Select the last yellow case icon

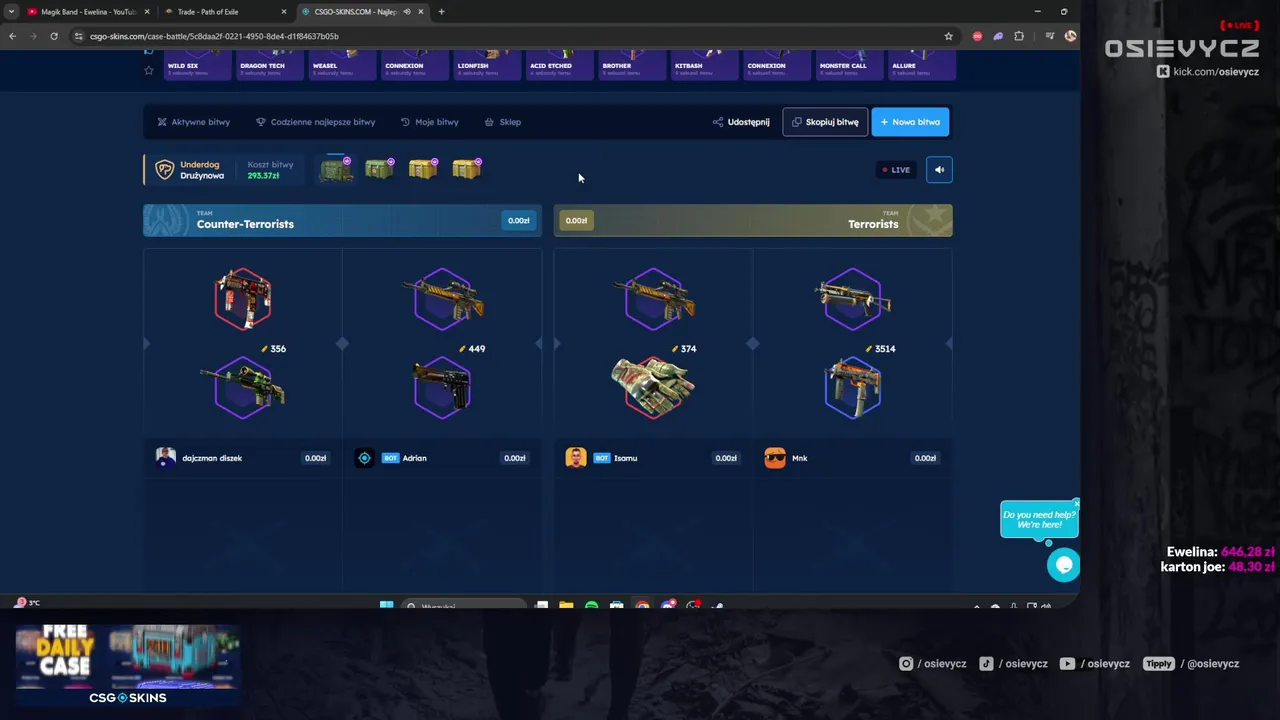(467, 169)
